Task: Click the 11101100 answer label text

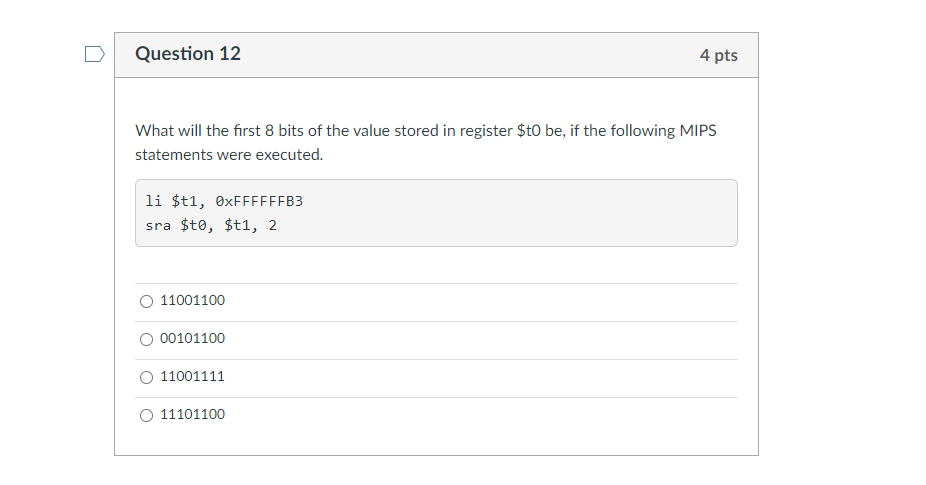Action: click(x=192, y=415)
